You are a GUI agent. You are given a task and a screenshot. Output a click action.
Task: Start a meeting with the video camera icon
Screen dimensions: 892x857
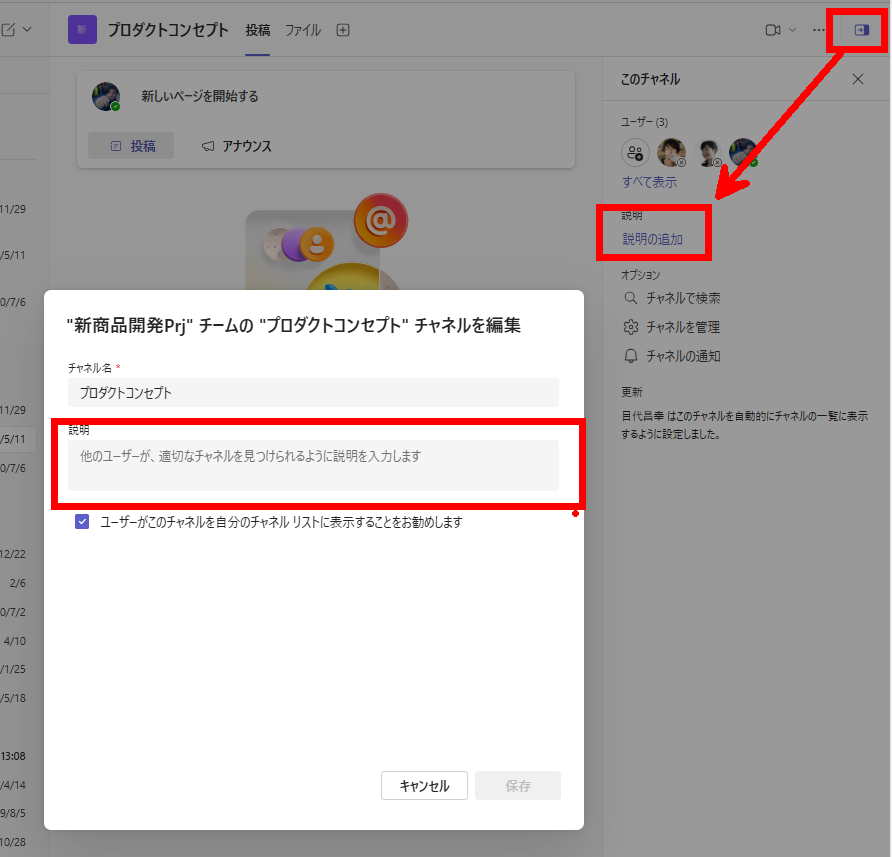pyautogui.click(x=773, y=30)
